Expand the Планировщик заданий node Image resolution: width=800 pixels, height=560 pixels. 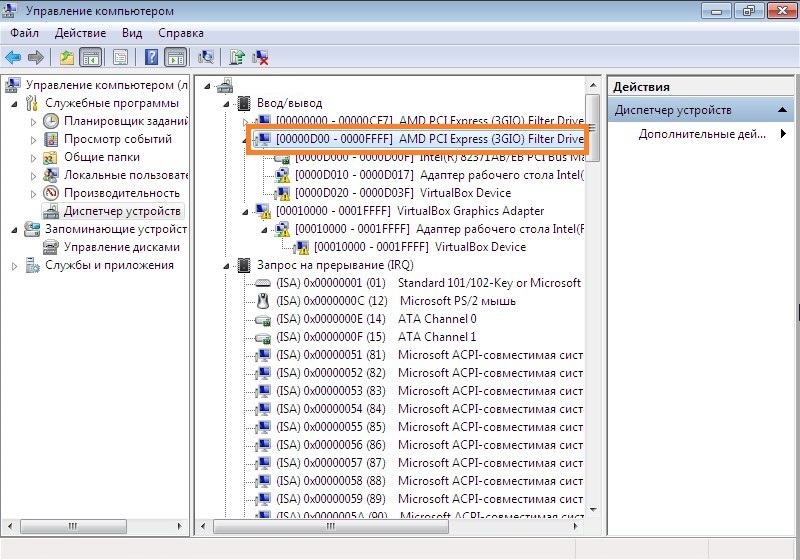[x=33, y=121]
